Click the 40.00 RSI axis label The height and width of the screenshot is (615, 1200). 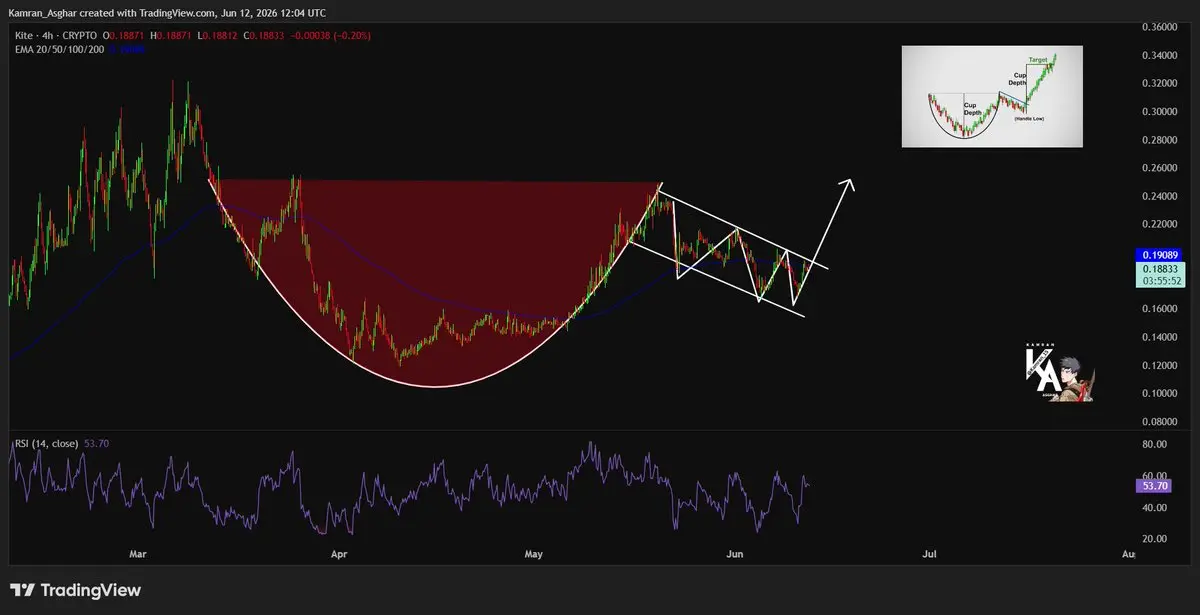pos(1156,508)
